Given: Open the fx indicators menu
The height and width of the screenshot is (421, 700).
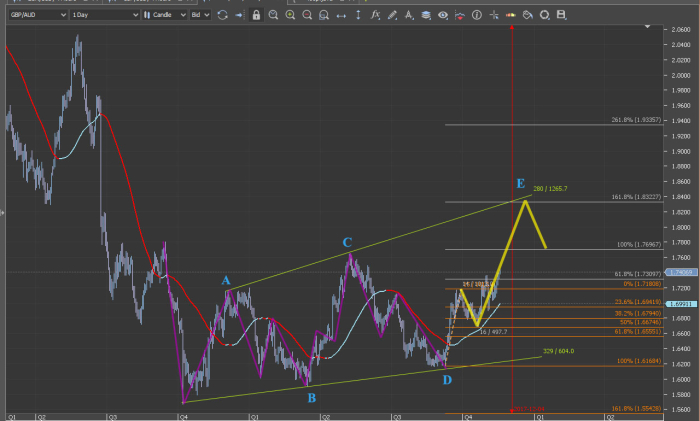Looking at the screenshot, I should click(375, 15).
